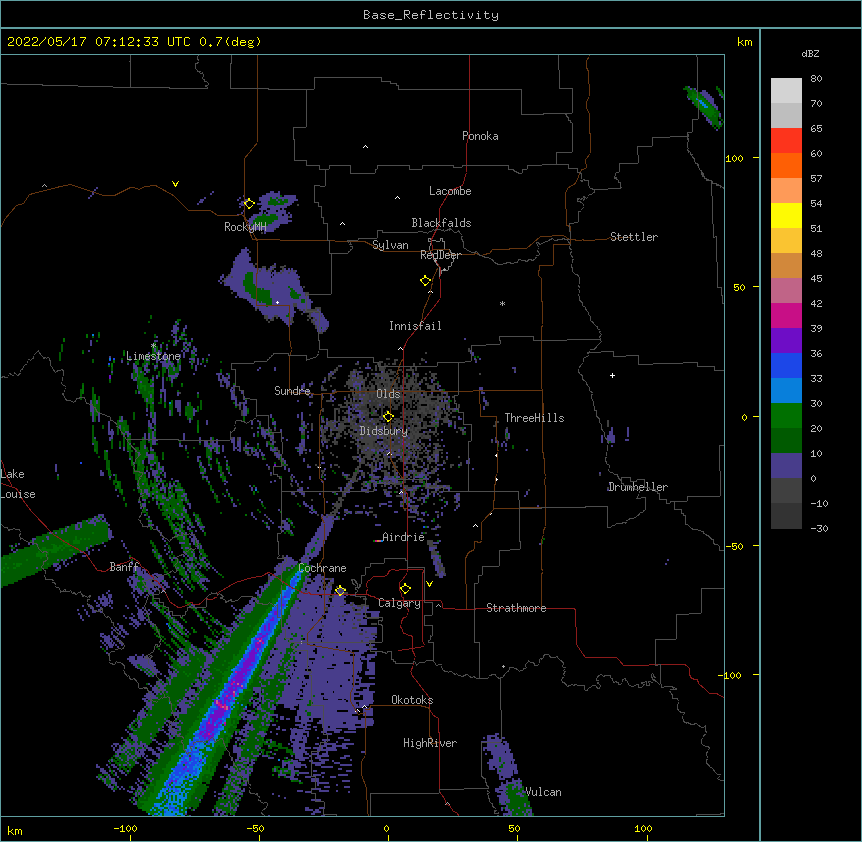862x842 pixels.
Task: Click the dBZ legend heading
Action: tap(810, 54)
